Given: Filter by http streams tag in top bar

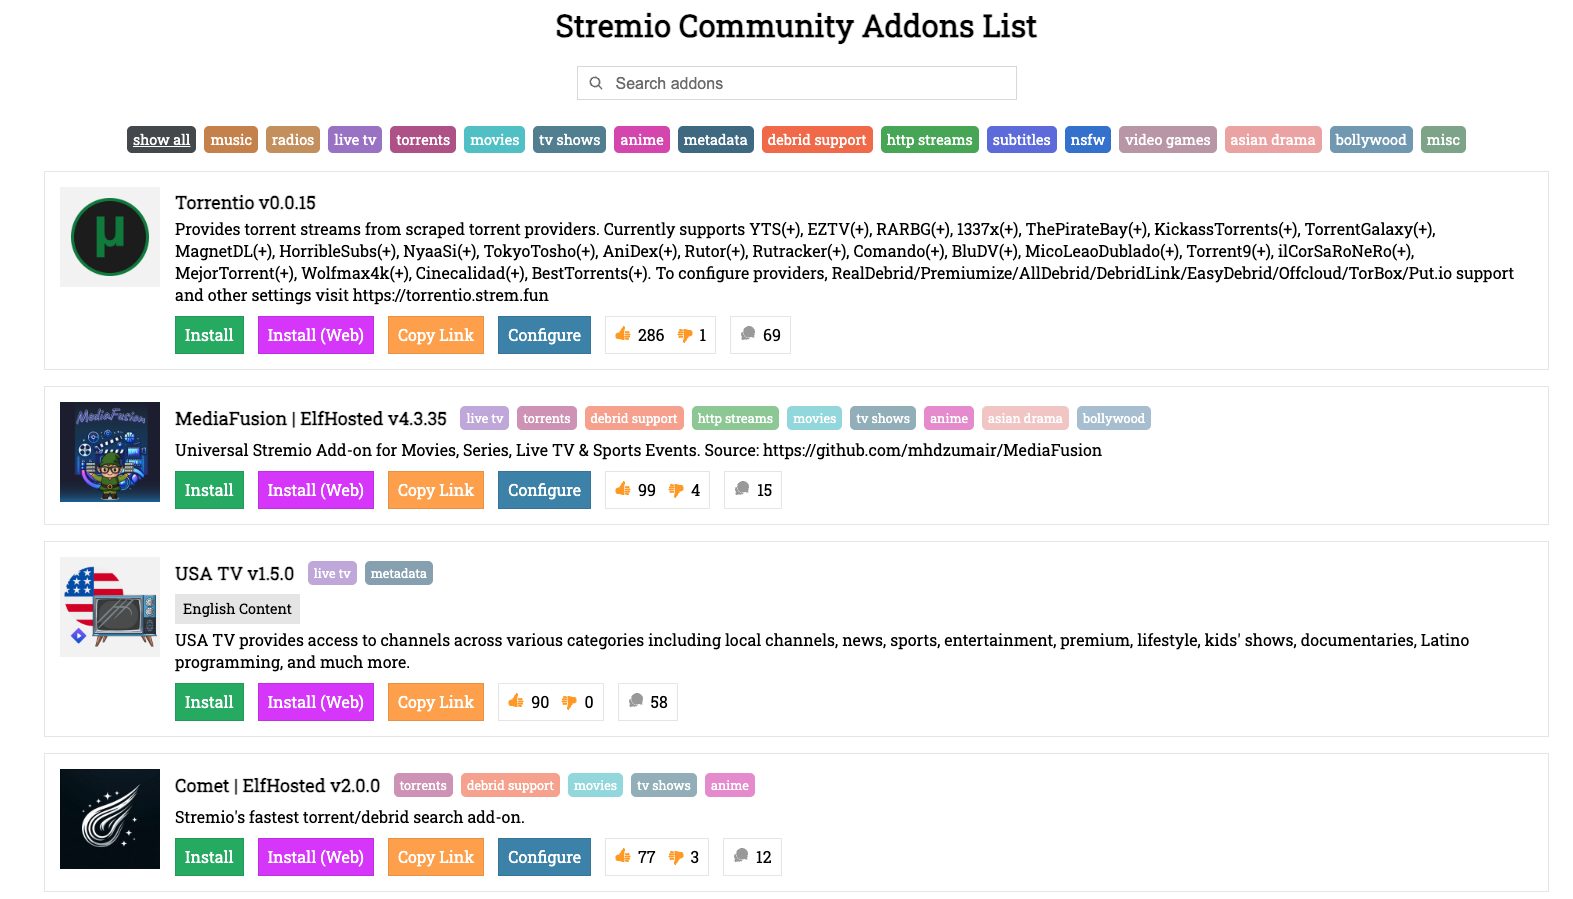Looking at the screenshot, I should pos(930,140).
